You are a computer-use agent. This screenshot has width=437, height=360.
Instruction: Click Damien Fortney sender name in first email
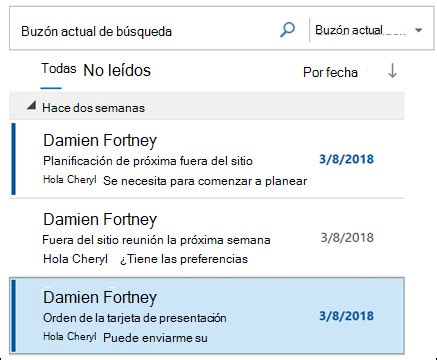[x=100, y=141]
